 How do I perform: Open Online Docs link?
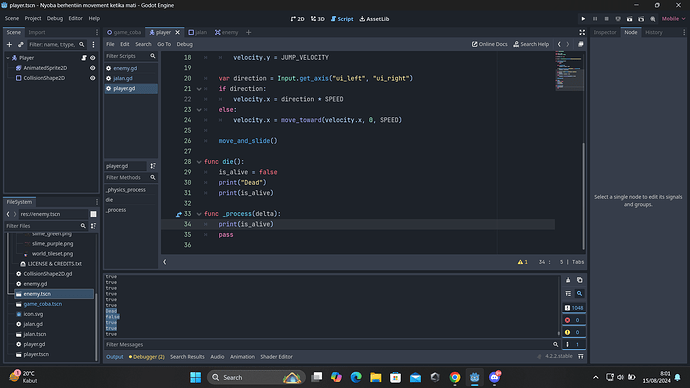point(489,44)
